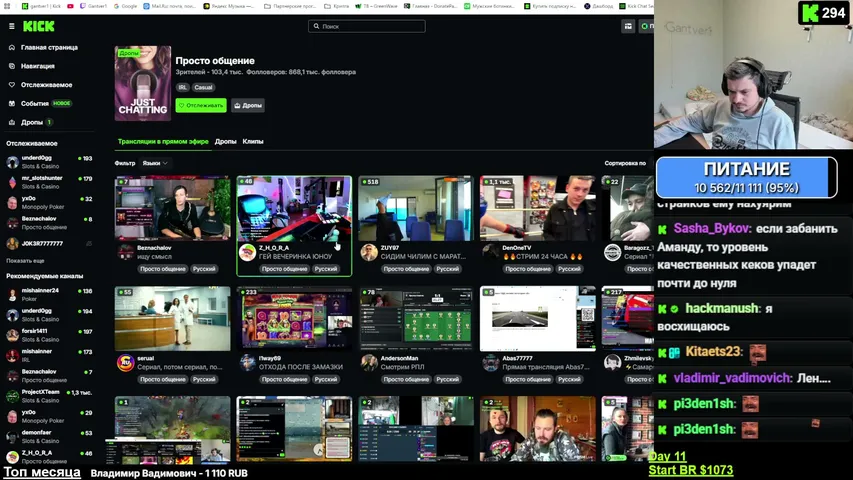Open forsir1411 recommended channel
The width and height of the screenshot is (853, 480).
click(49, 335)
